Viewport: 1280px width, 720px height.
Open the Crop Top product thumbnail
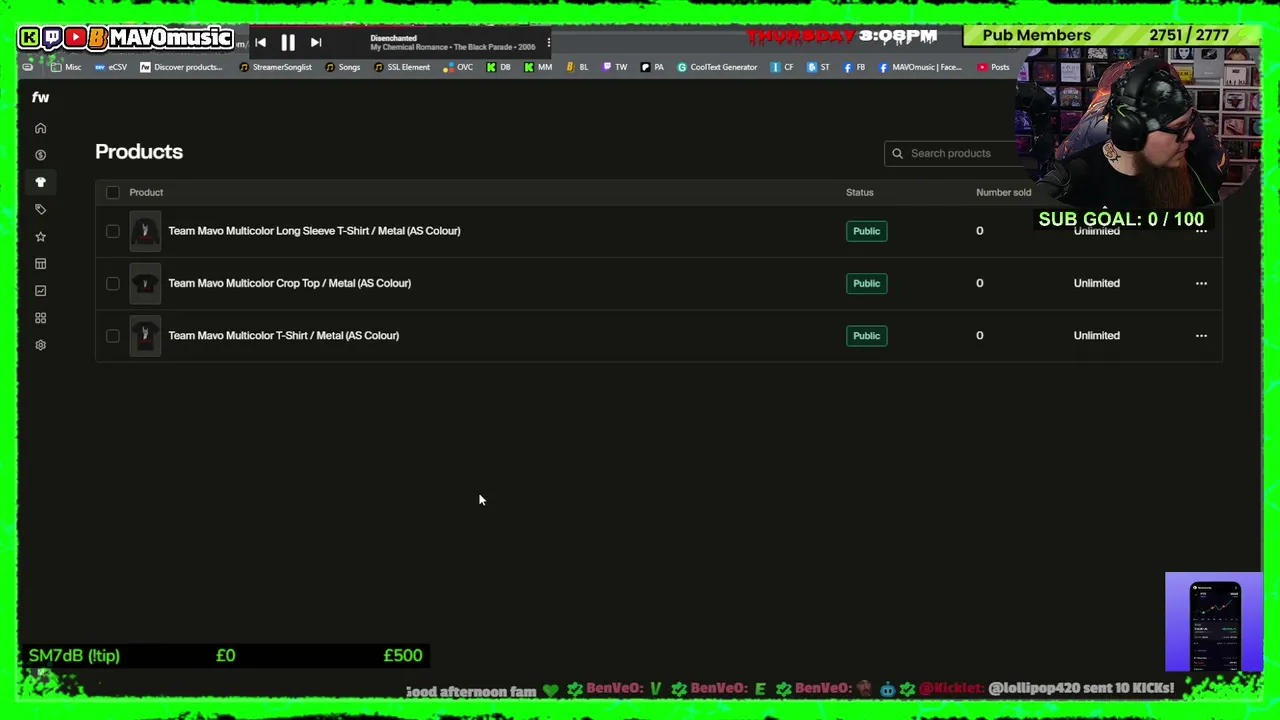coord(145,283)
